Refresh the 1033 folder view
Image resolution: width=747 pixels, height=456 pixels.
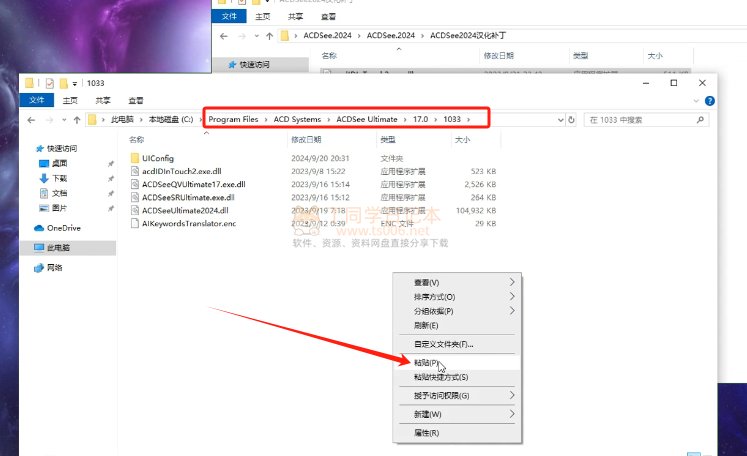(572, 120)
